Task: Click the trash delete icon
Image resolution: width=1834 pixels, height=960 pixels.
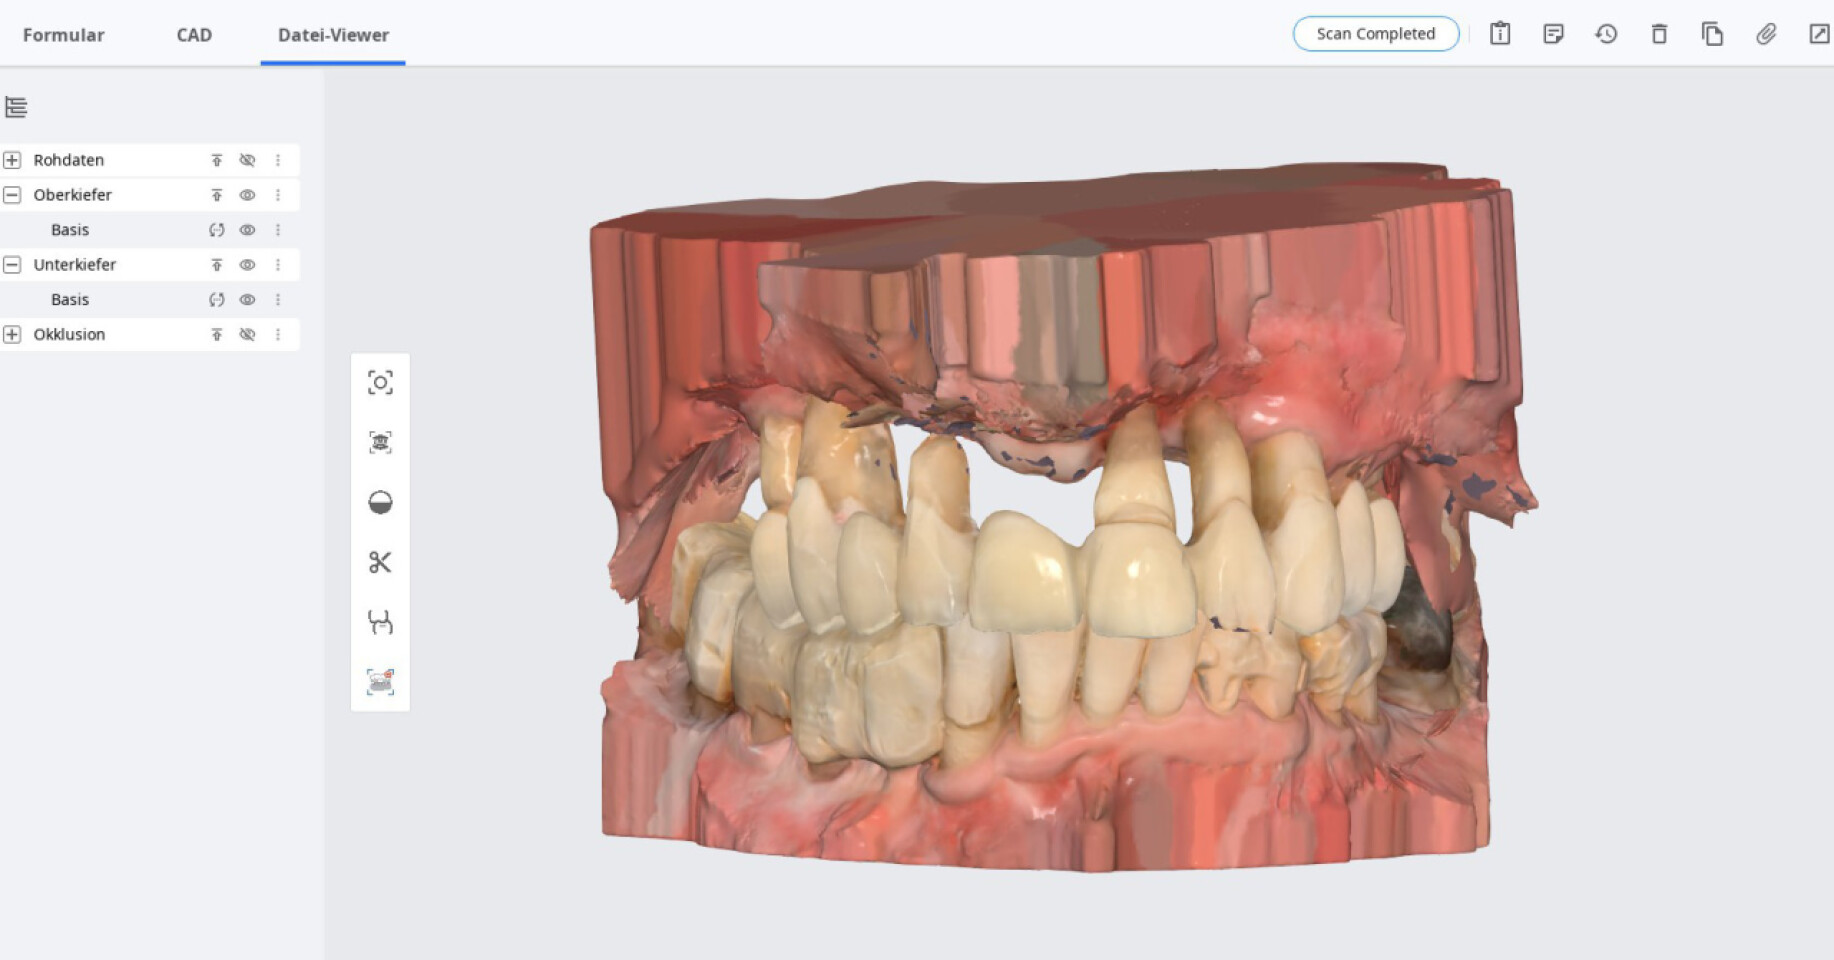Action: [x=1659, y=34]
